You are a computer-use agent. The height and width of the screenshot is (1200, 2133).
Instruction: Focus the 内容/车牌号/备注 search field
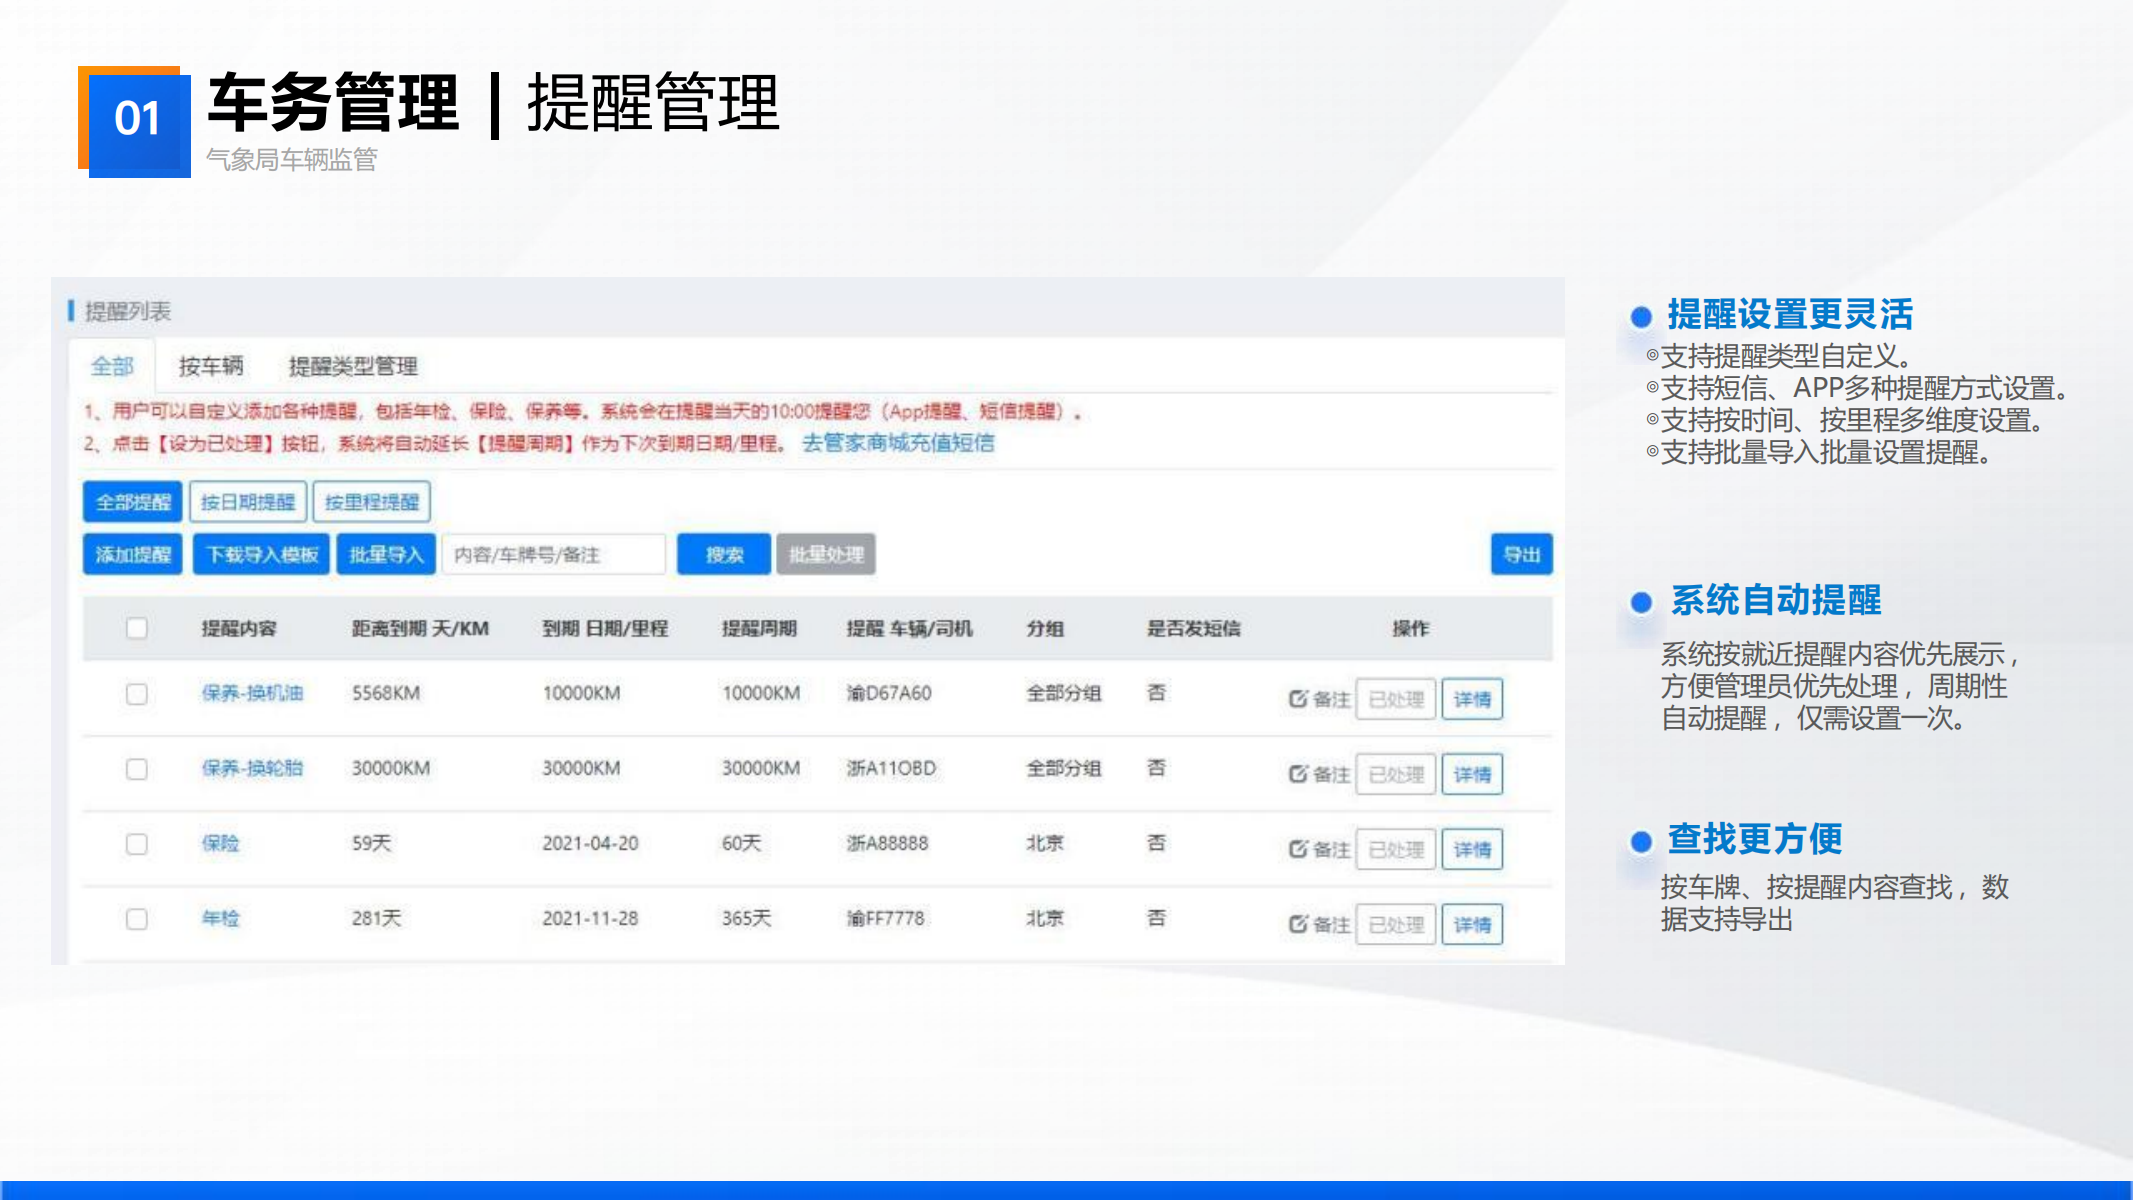553,554
